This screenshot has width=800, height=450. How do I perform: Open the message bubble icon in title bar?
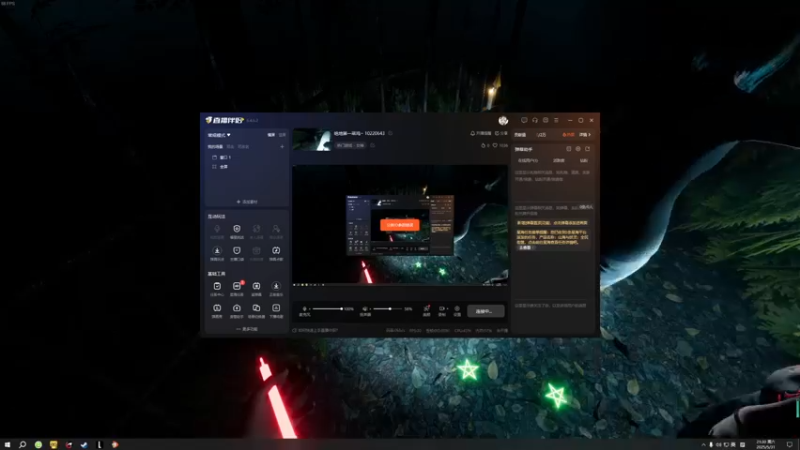[524, 120]
